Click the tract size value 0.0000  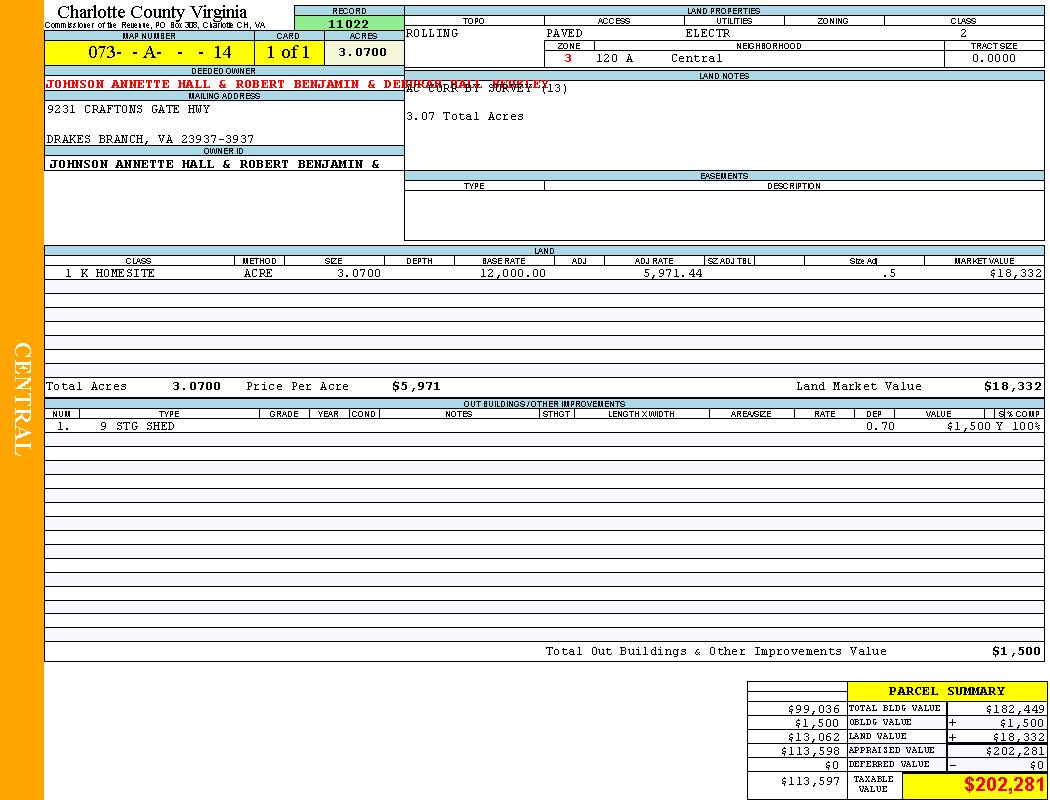coord(994,59)
